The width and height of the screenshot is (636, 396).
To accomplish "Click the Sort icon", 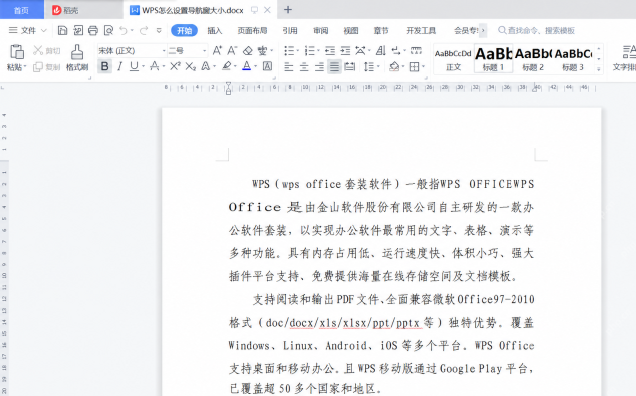I will click(x=380, y=50).
